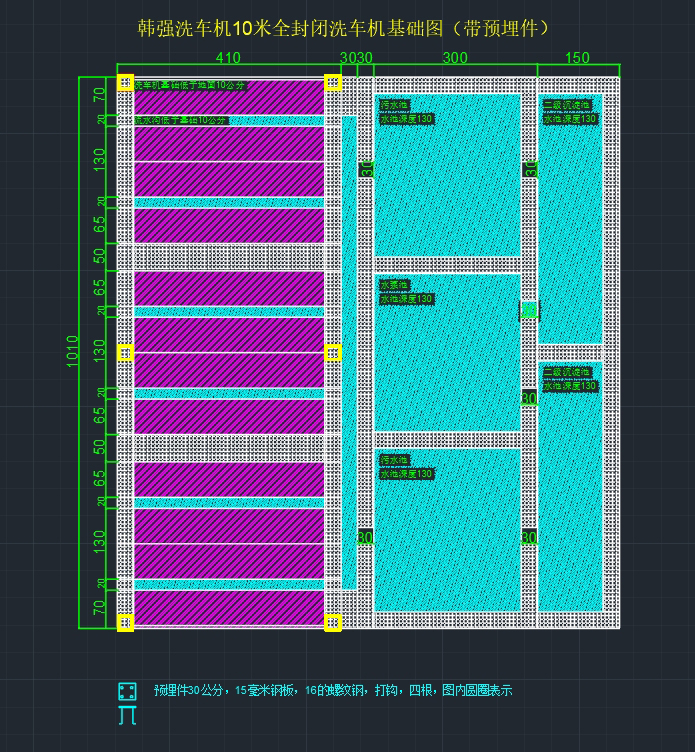Screen dimensions: 695x752
Task: Click the 二级沉淀池 label in upper right pool
Action: pyautogui.click(x=566, y=105)
